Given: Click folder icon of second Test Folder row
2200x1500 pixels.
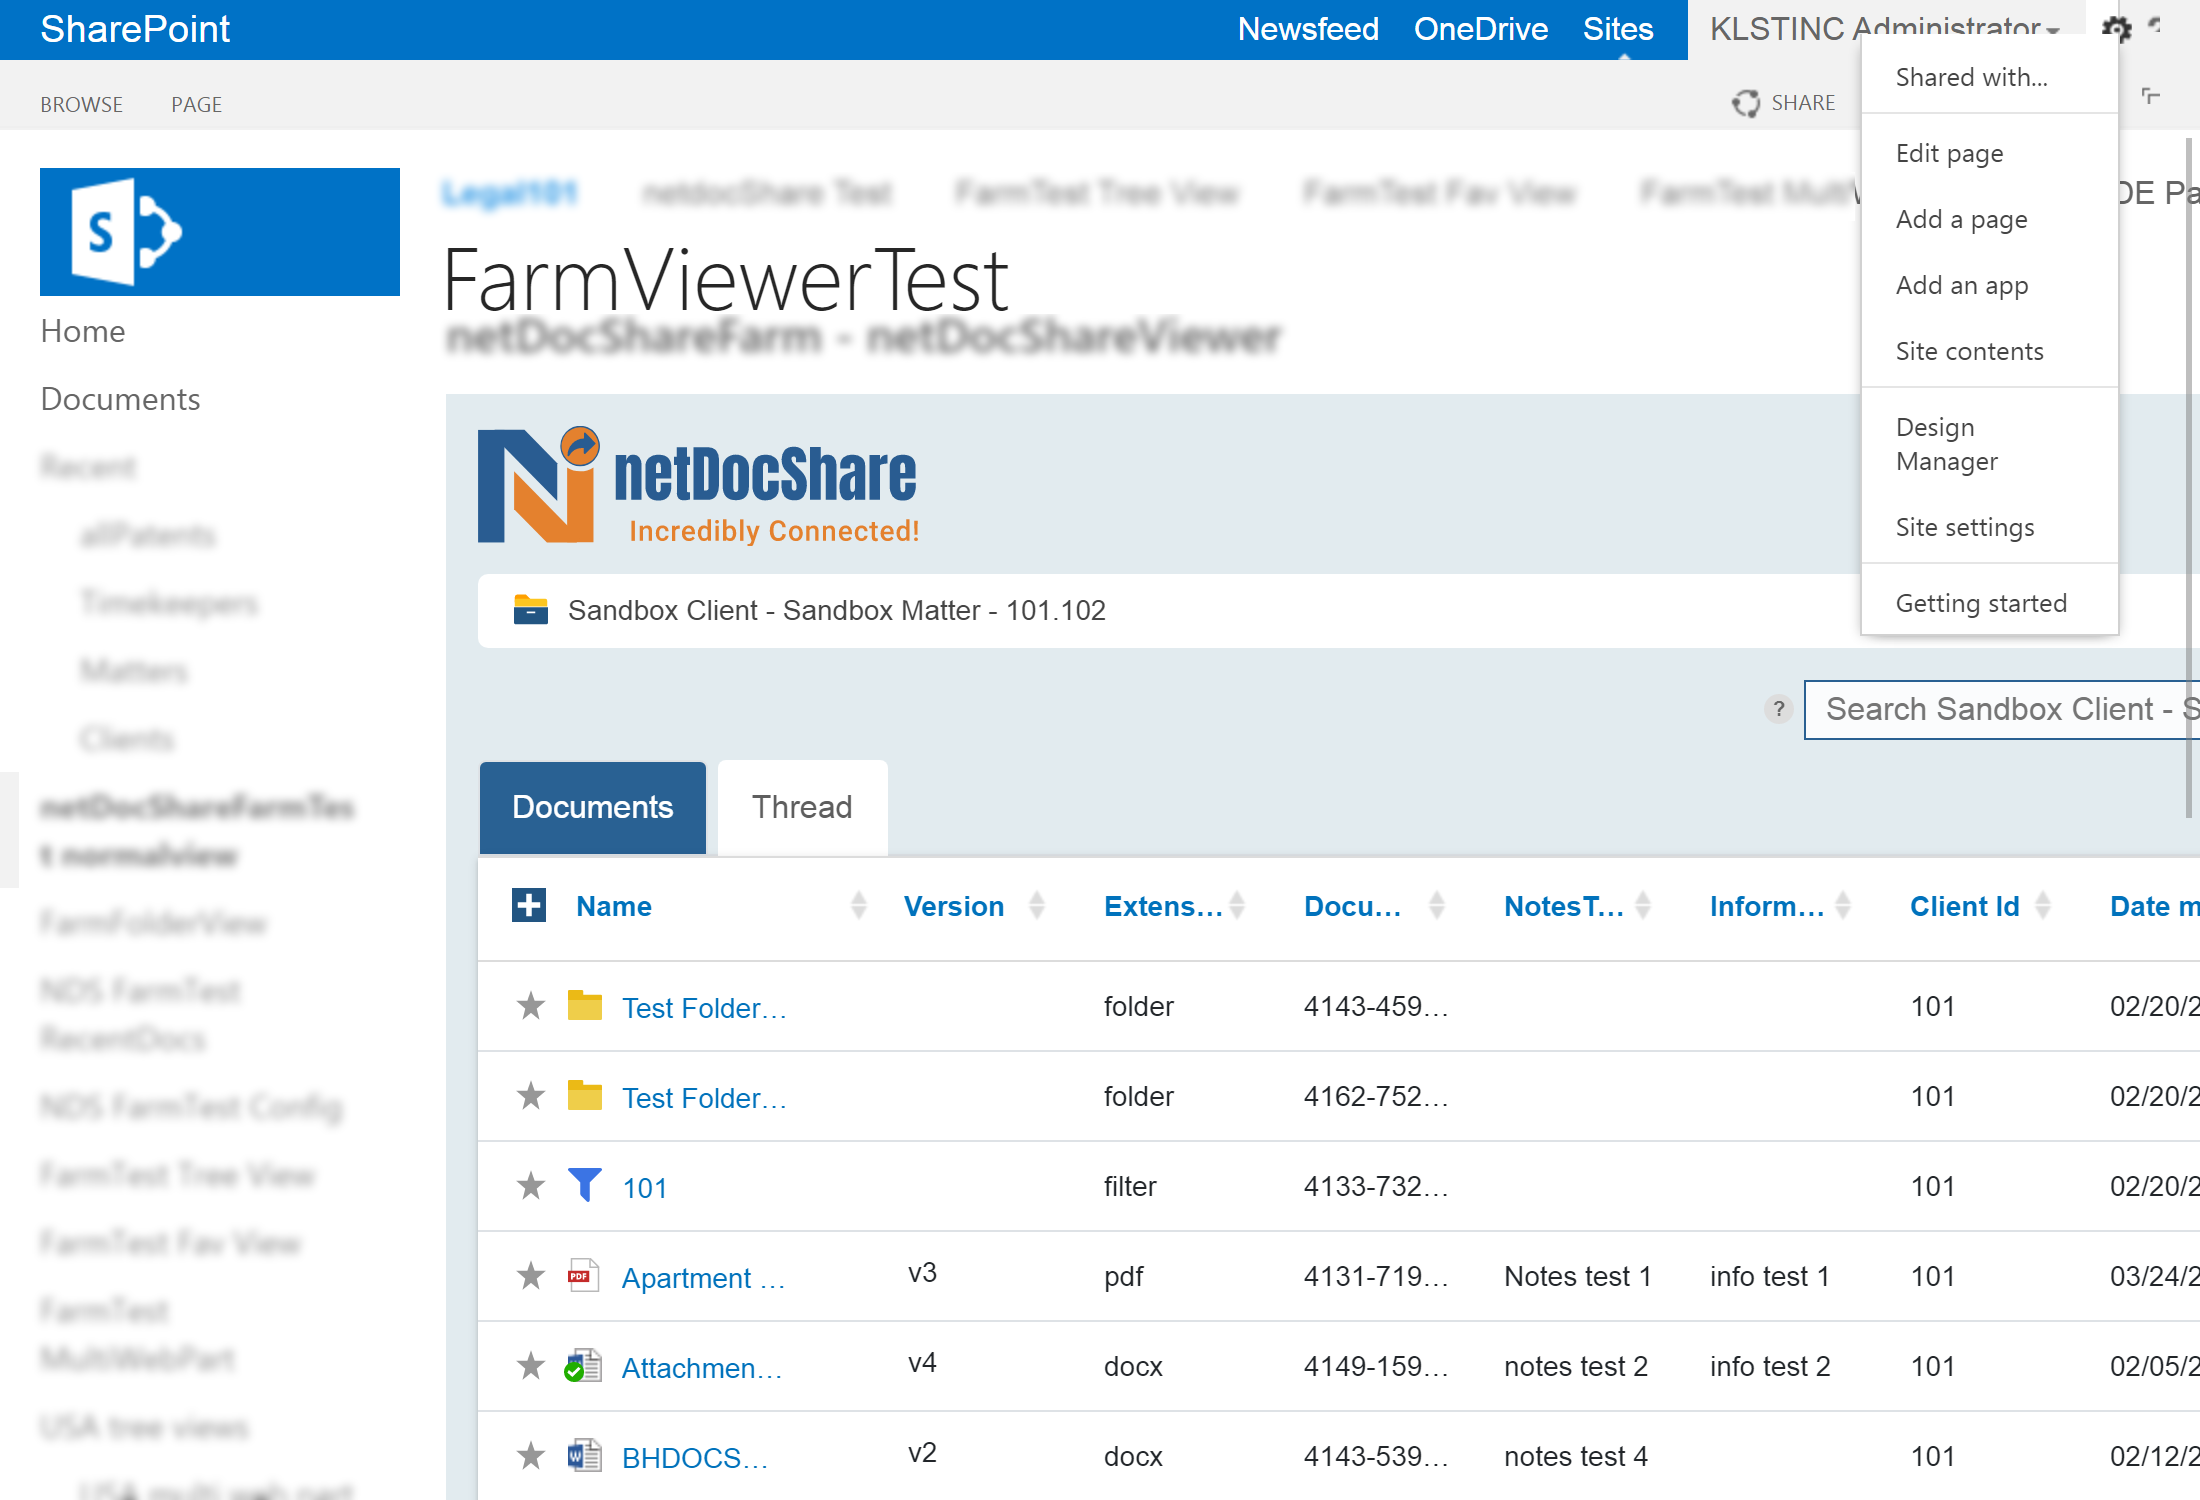Looking at the screenshot, I should (x=584, y=1095).
